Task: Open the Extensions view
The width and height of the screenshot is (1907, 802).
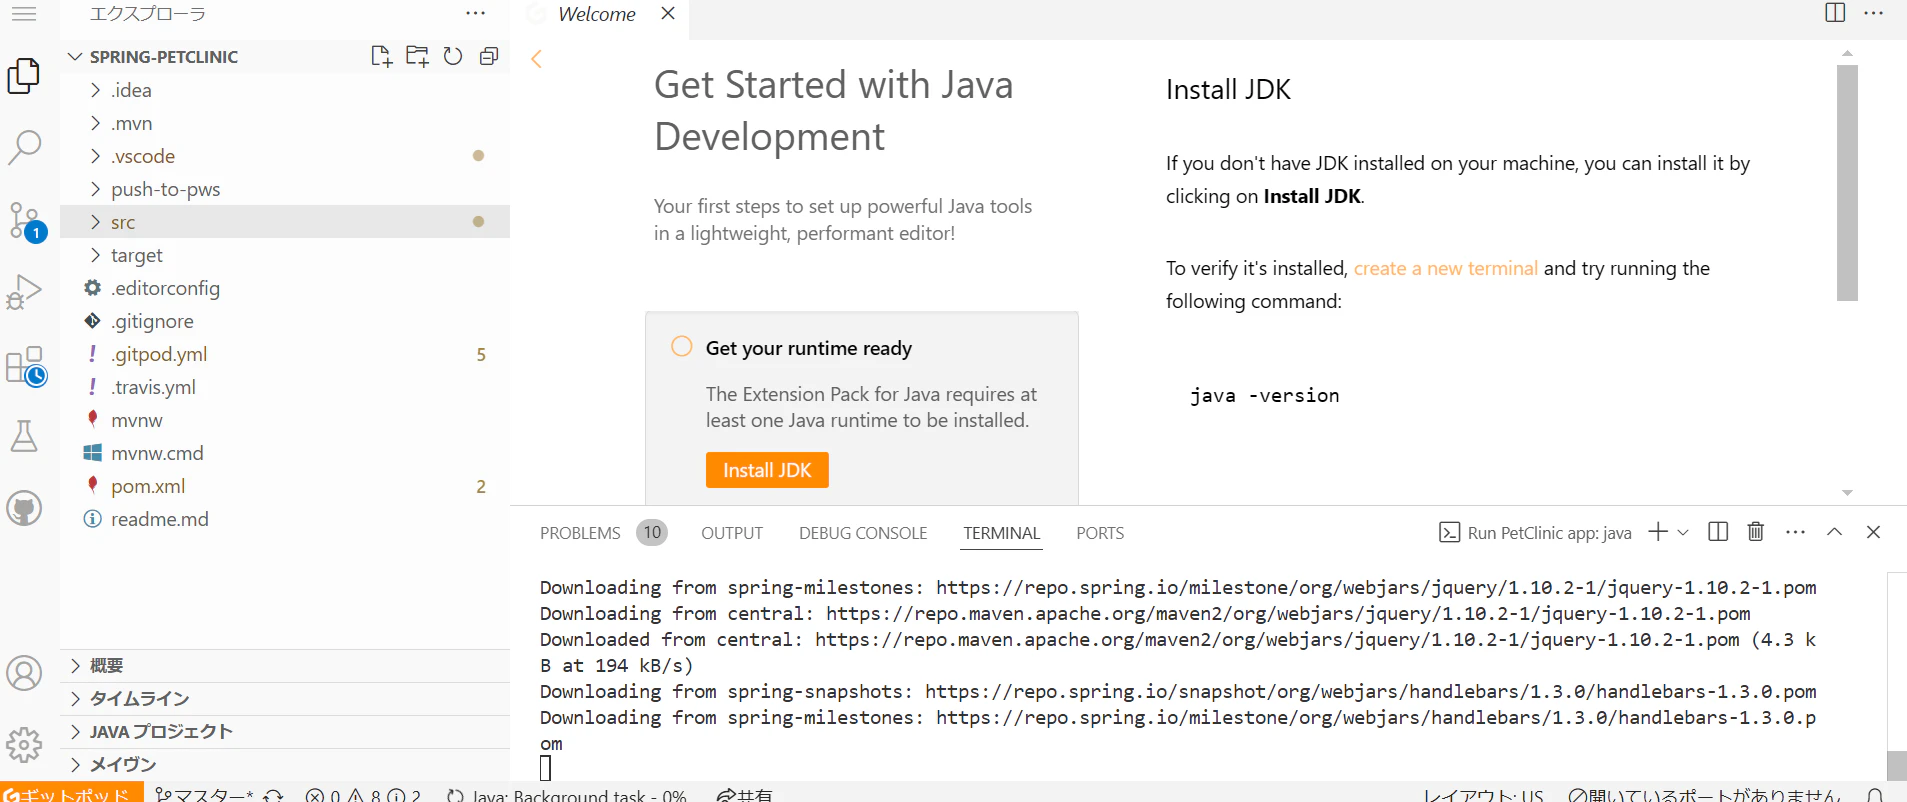Action: click(26, 366)
